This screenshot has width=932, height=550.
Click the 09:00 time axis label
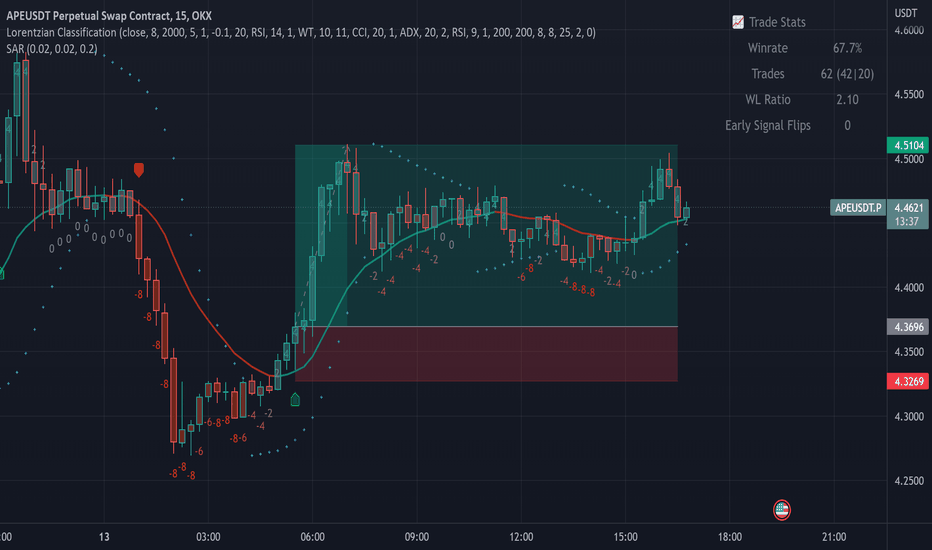[417, 537]
